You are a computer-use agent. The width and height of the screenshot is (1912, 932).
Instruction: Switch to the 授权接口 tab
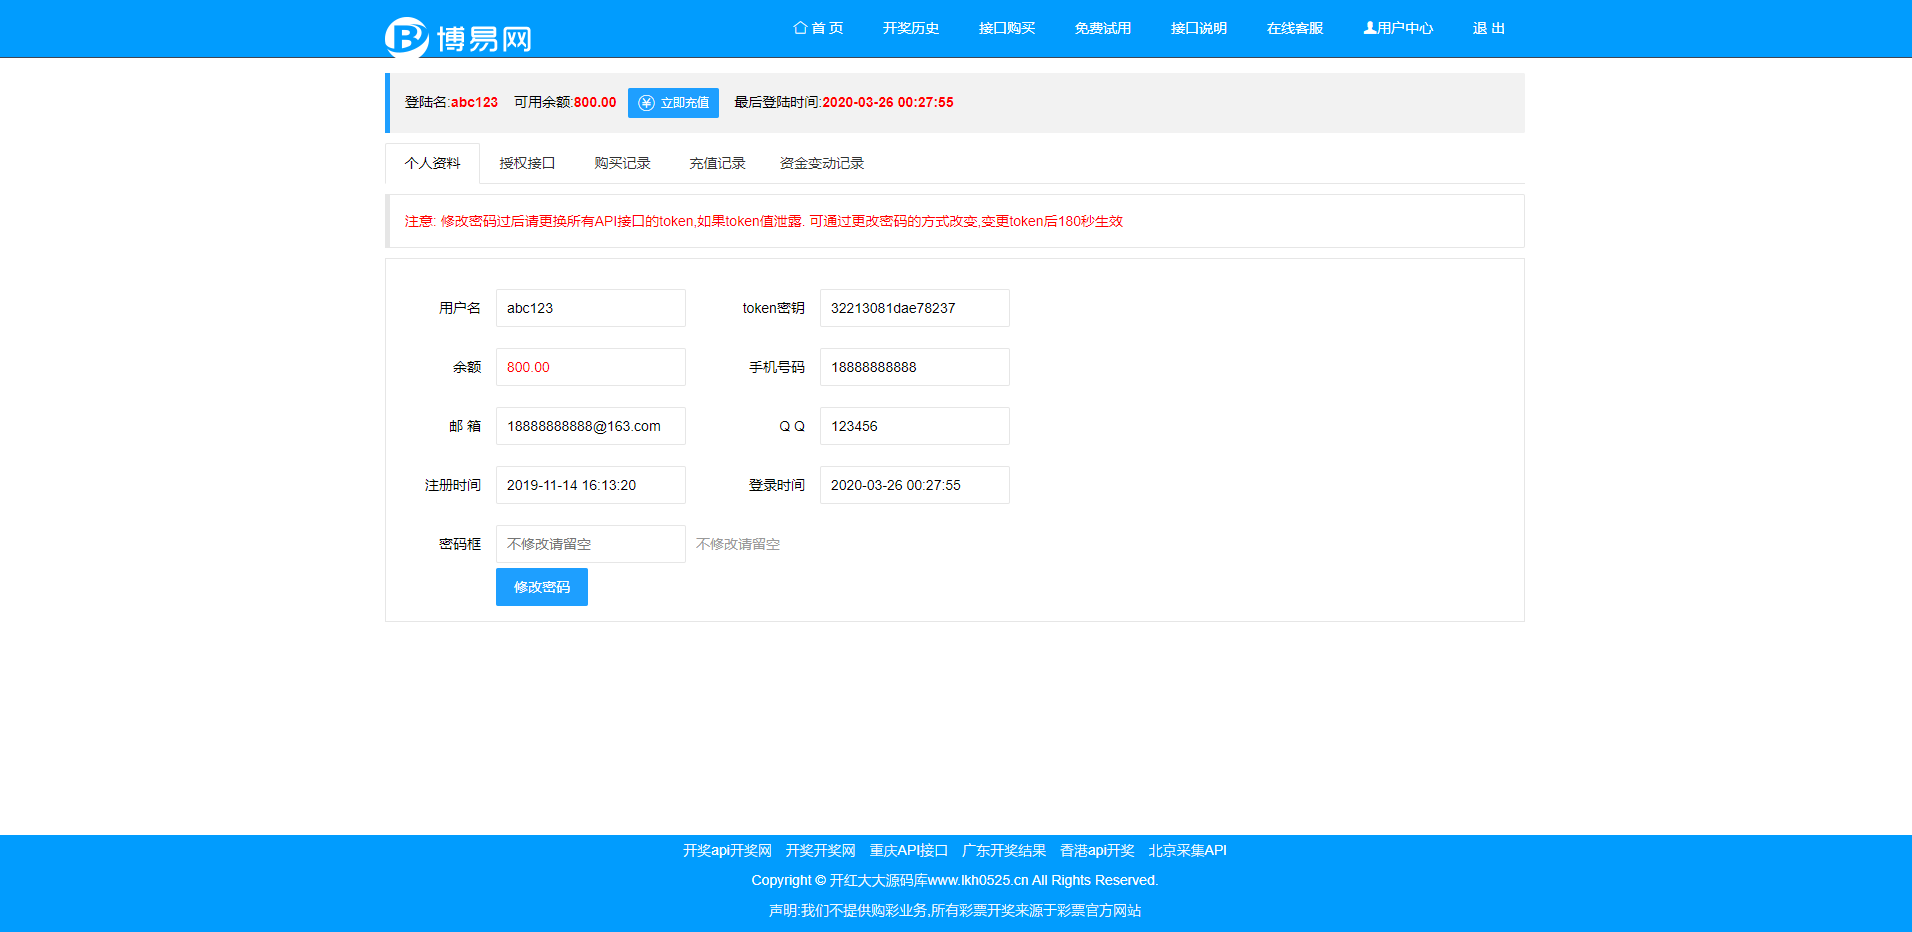click(x=527, y=163)
